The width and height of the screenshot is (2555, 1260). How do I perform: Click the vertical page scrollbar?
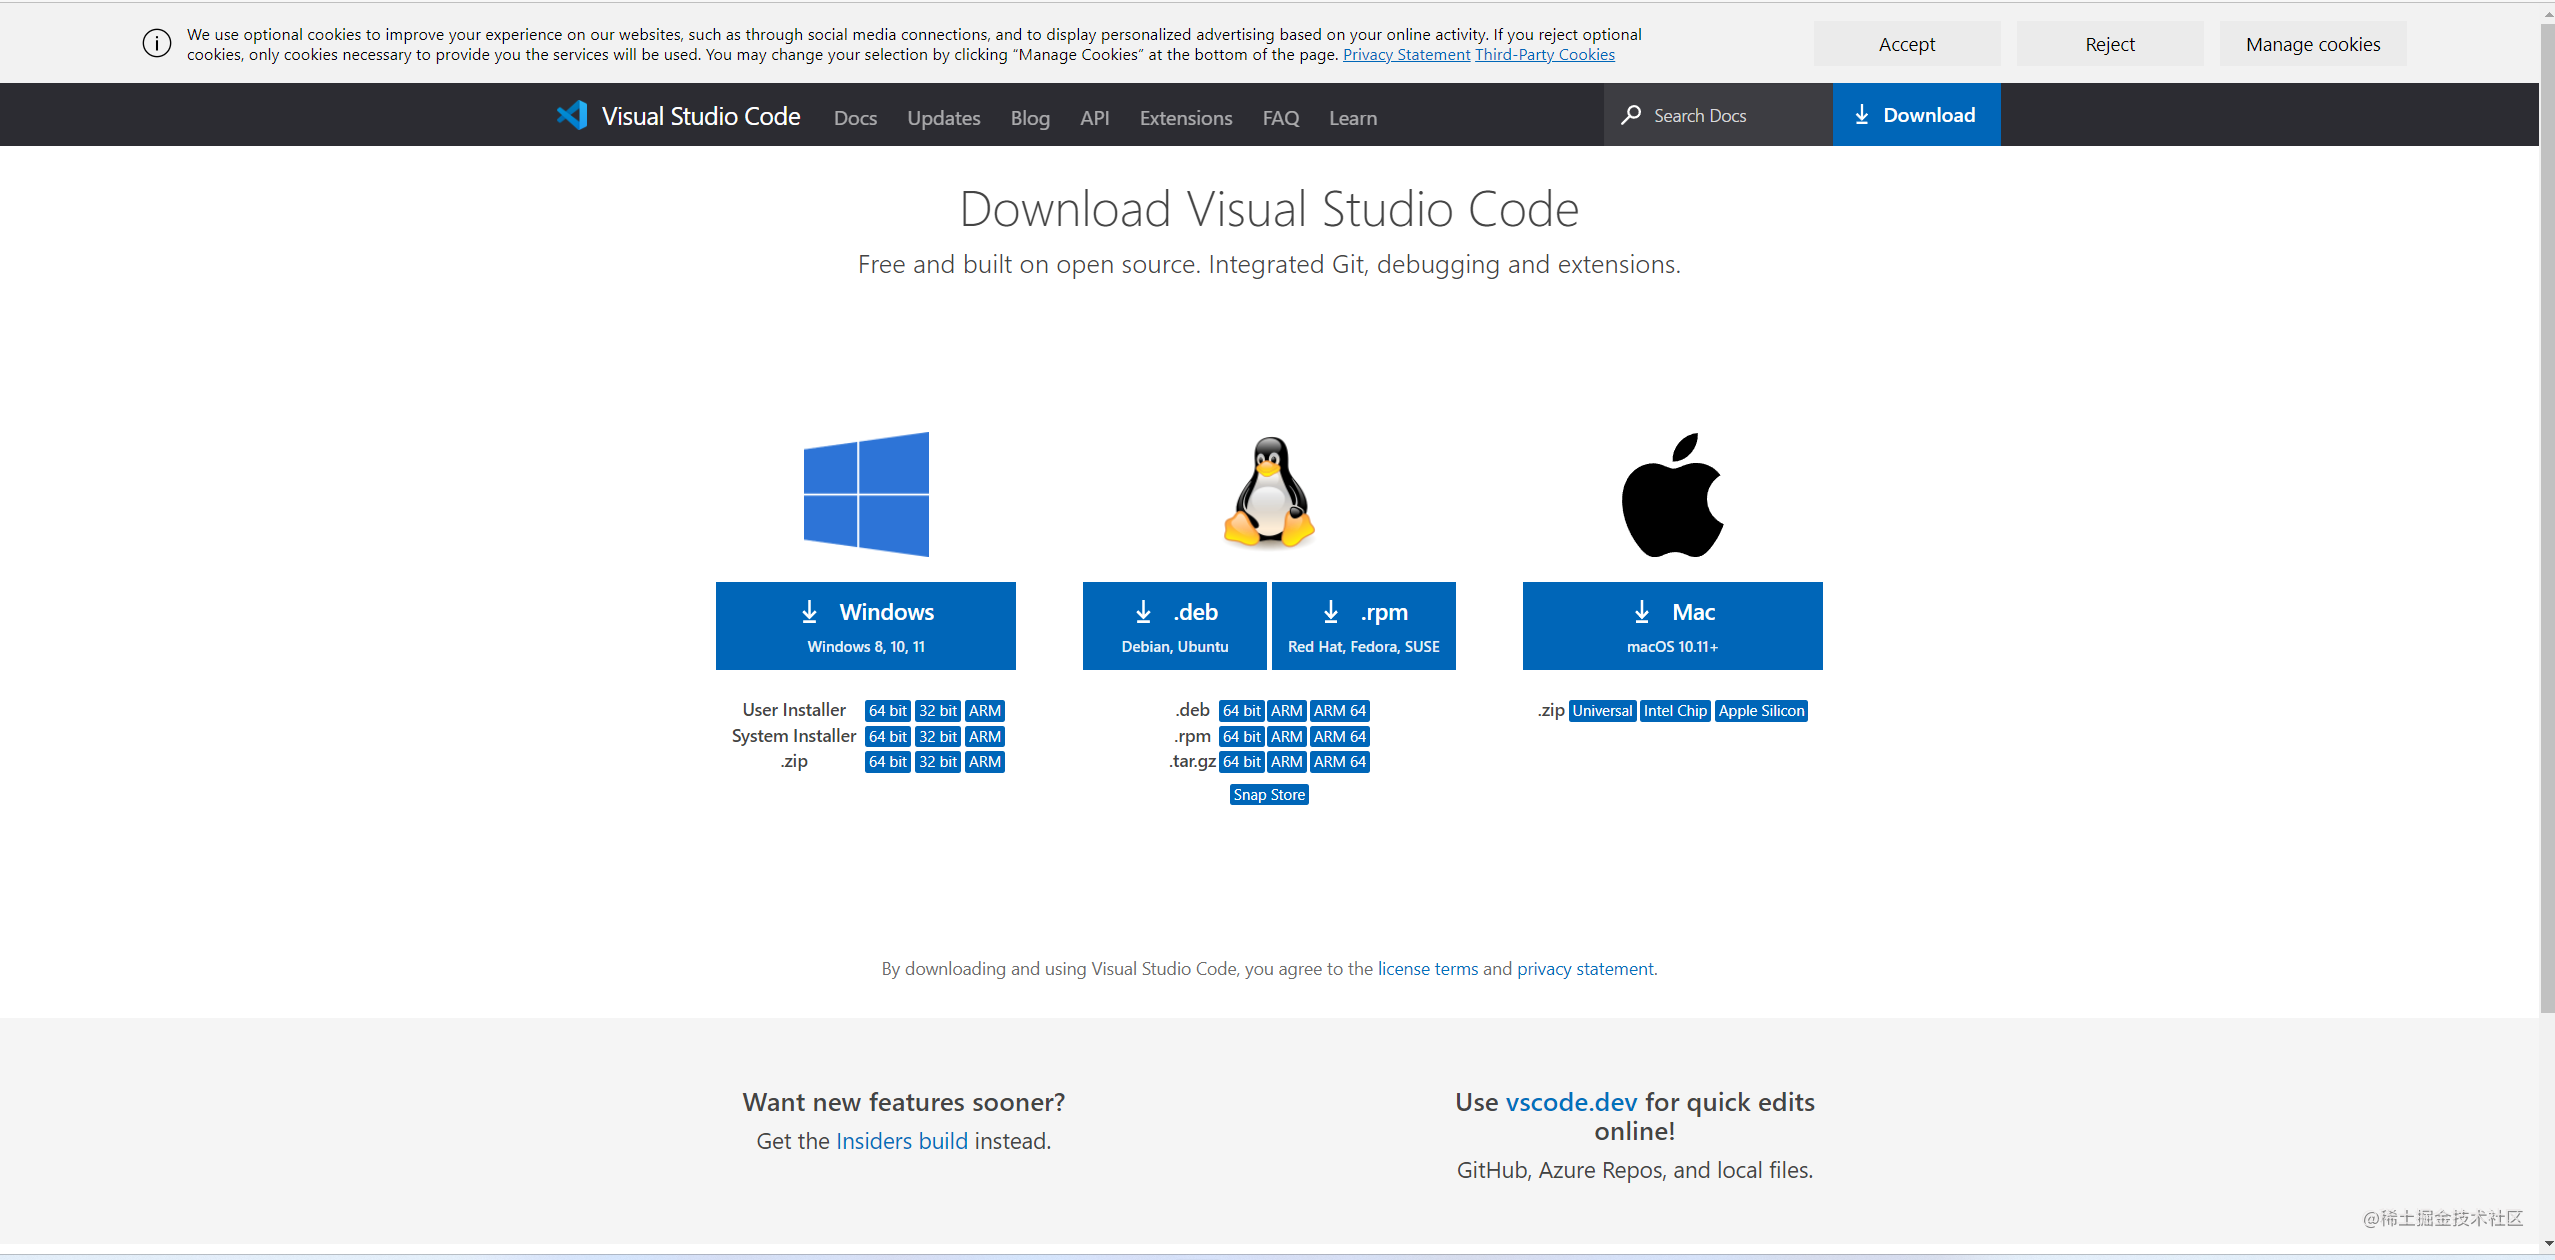coord(2547,520)
